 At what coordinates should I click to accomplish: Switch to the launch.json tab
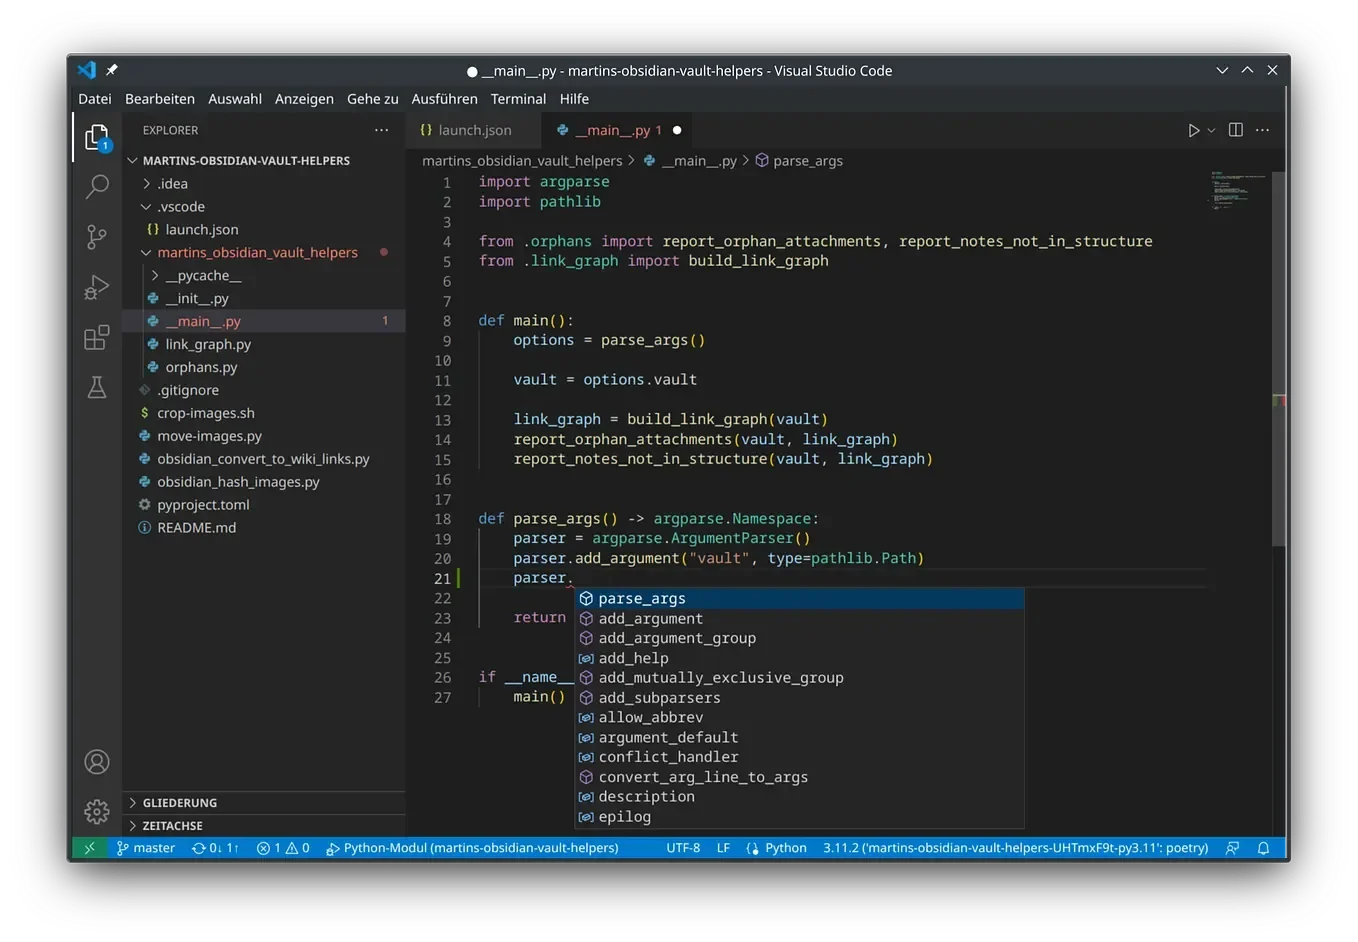tap(474, 130)
